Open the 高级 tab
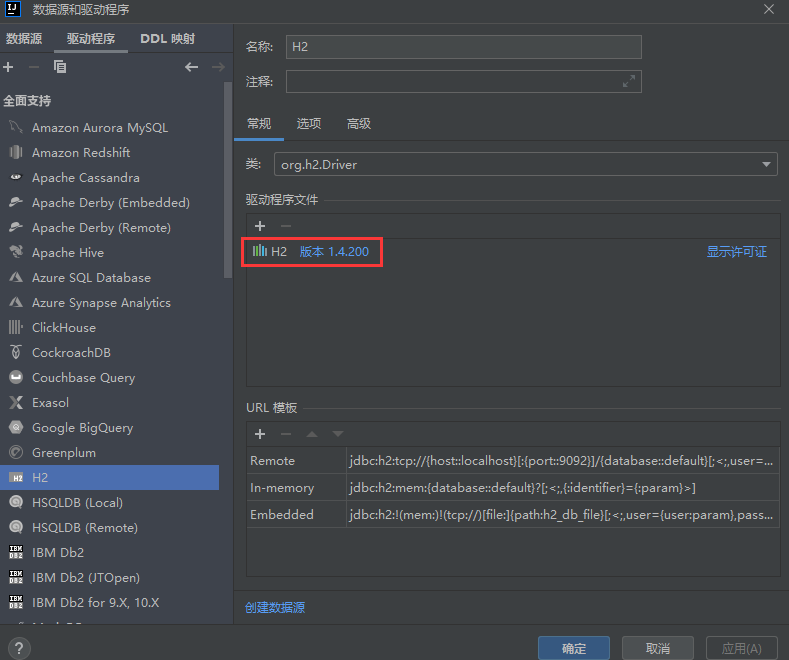The height and width of the screenshot is (660, 789). click(359, 124)
